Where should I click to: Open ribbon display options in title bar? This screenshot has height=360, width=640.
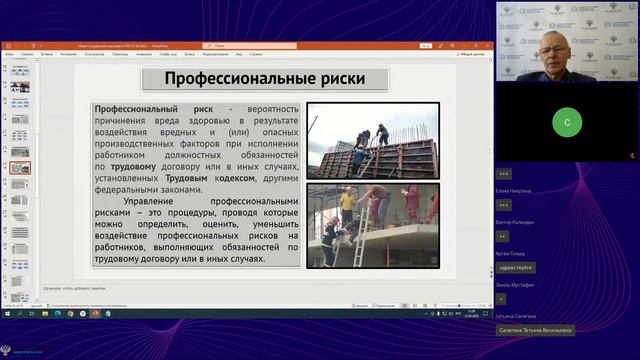tap(452, 46)
